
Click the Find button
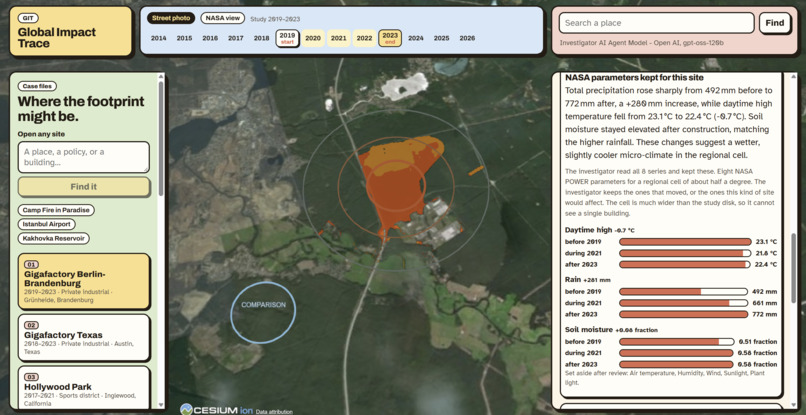coord(775,23)
